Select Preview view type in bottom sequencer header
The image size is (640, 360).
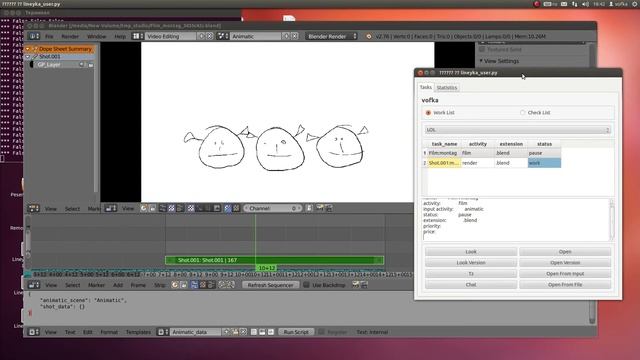pos(203,285)
